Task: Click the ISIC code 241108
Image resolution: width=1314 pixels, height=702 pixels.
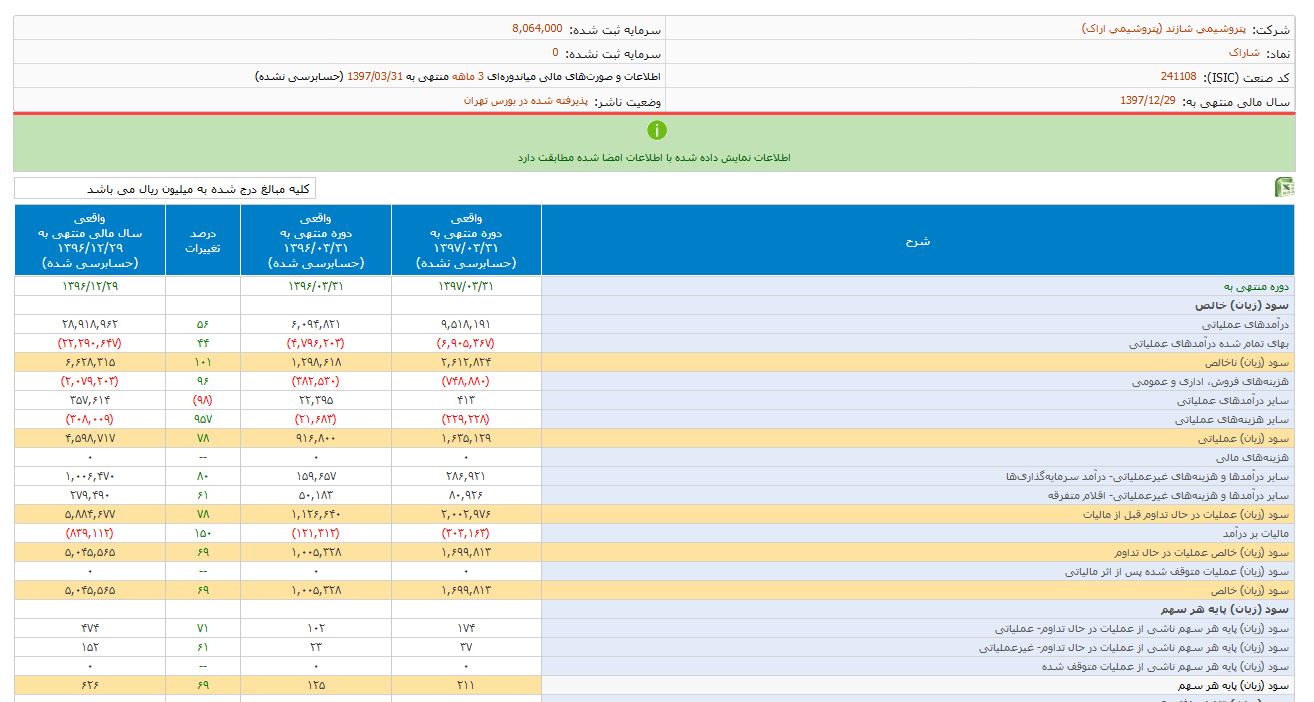Action: coord(1178,77)
